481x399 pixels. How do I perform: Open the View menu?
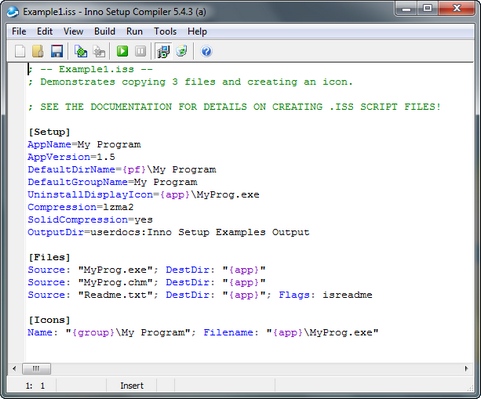(x=73, y=31)
